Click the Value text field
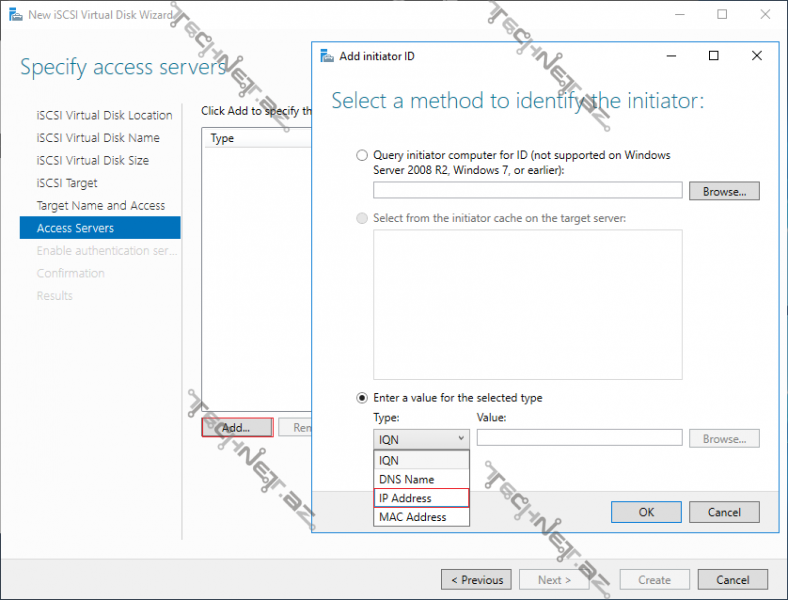The width and height of the screenshot is (788, 600). 579,438
